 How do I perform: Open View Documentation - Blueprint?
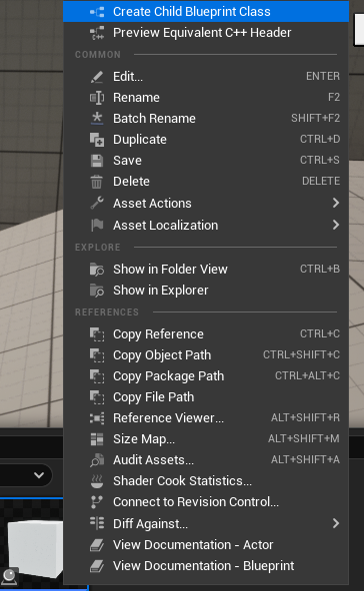pos(206,566)
